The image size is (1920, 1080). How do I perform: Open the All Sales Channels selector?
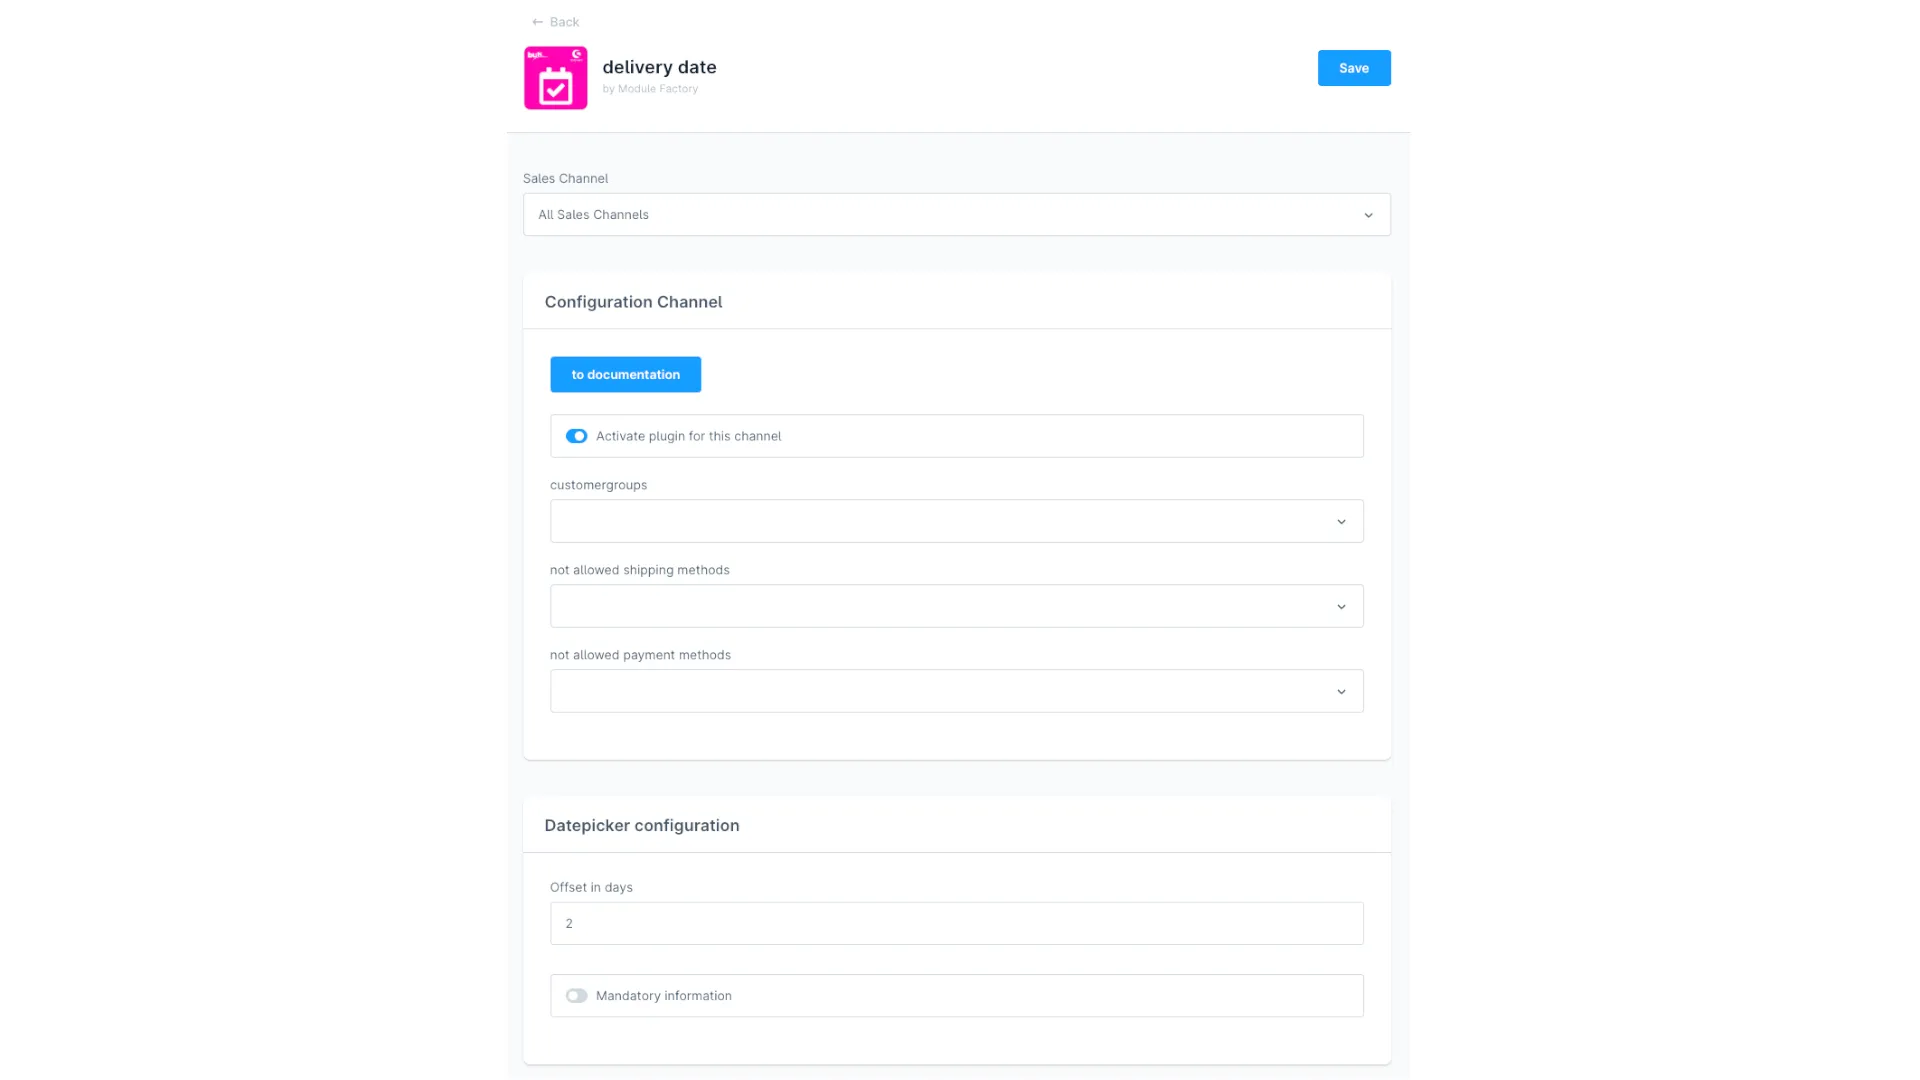point(956,214)
